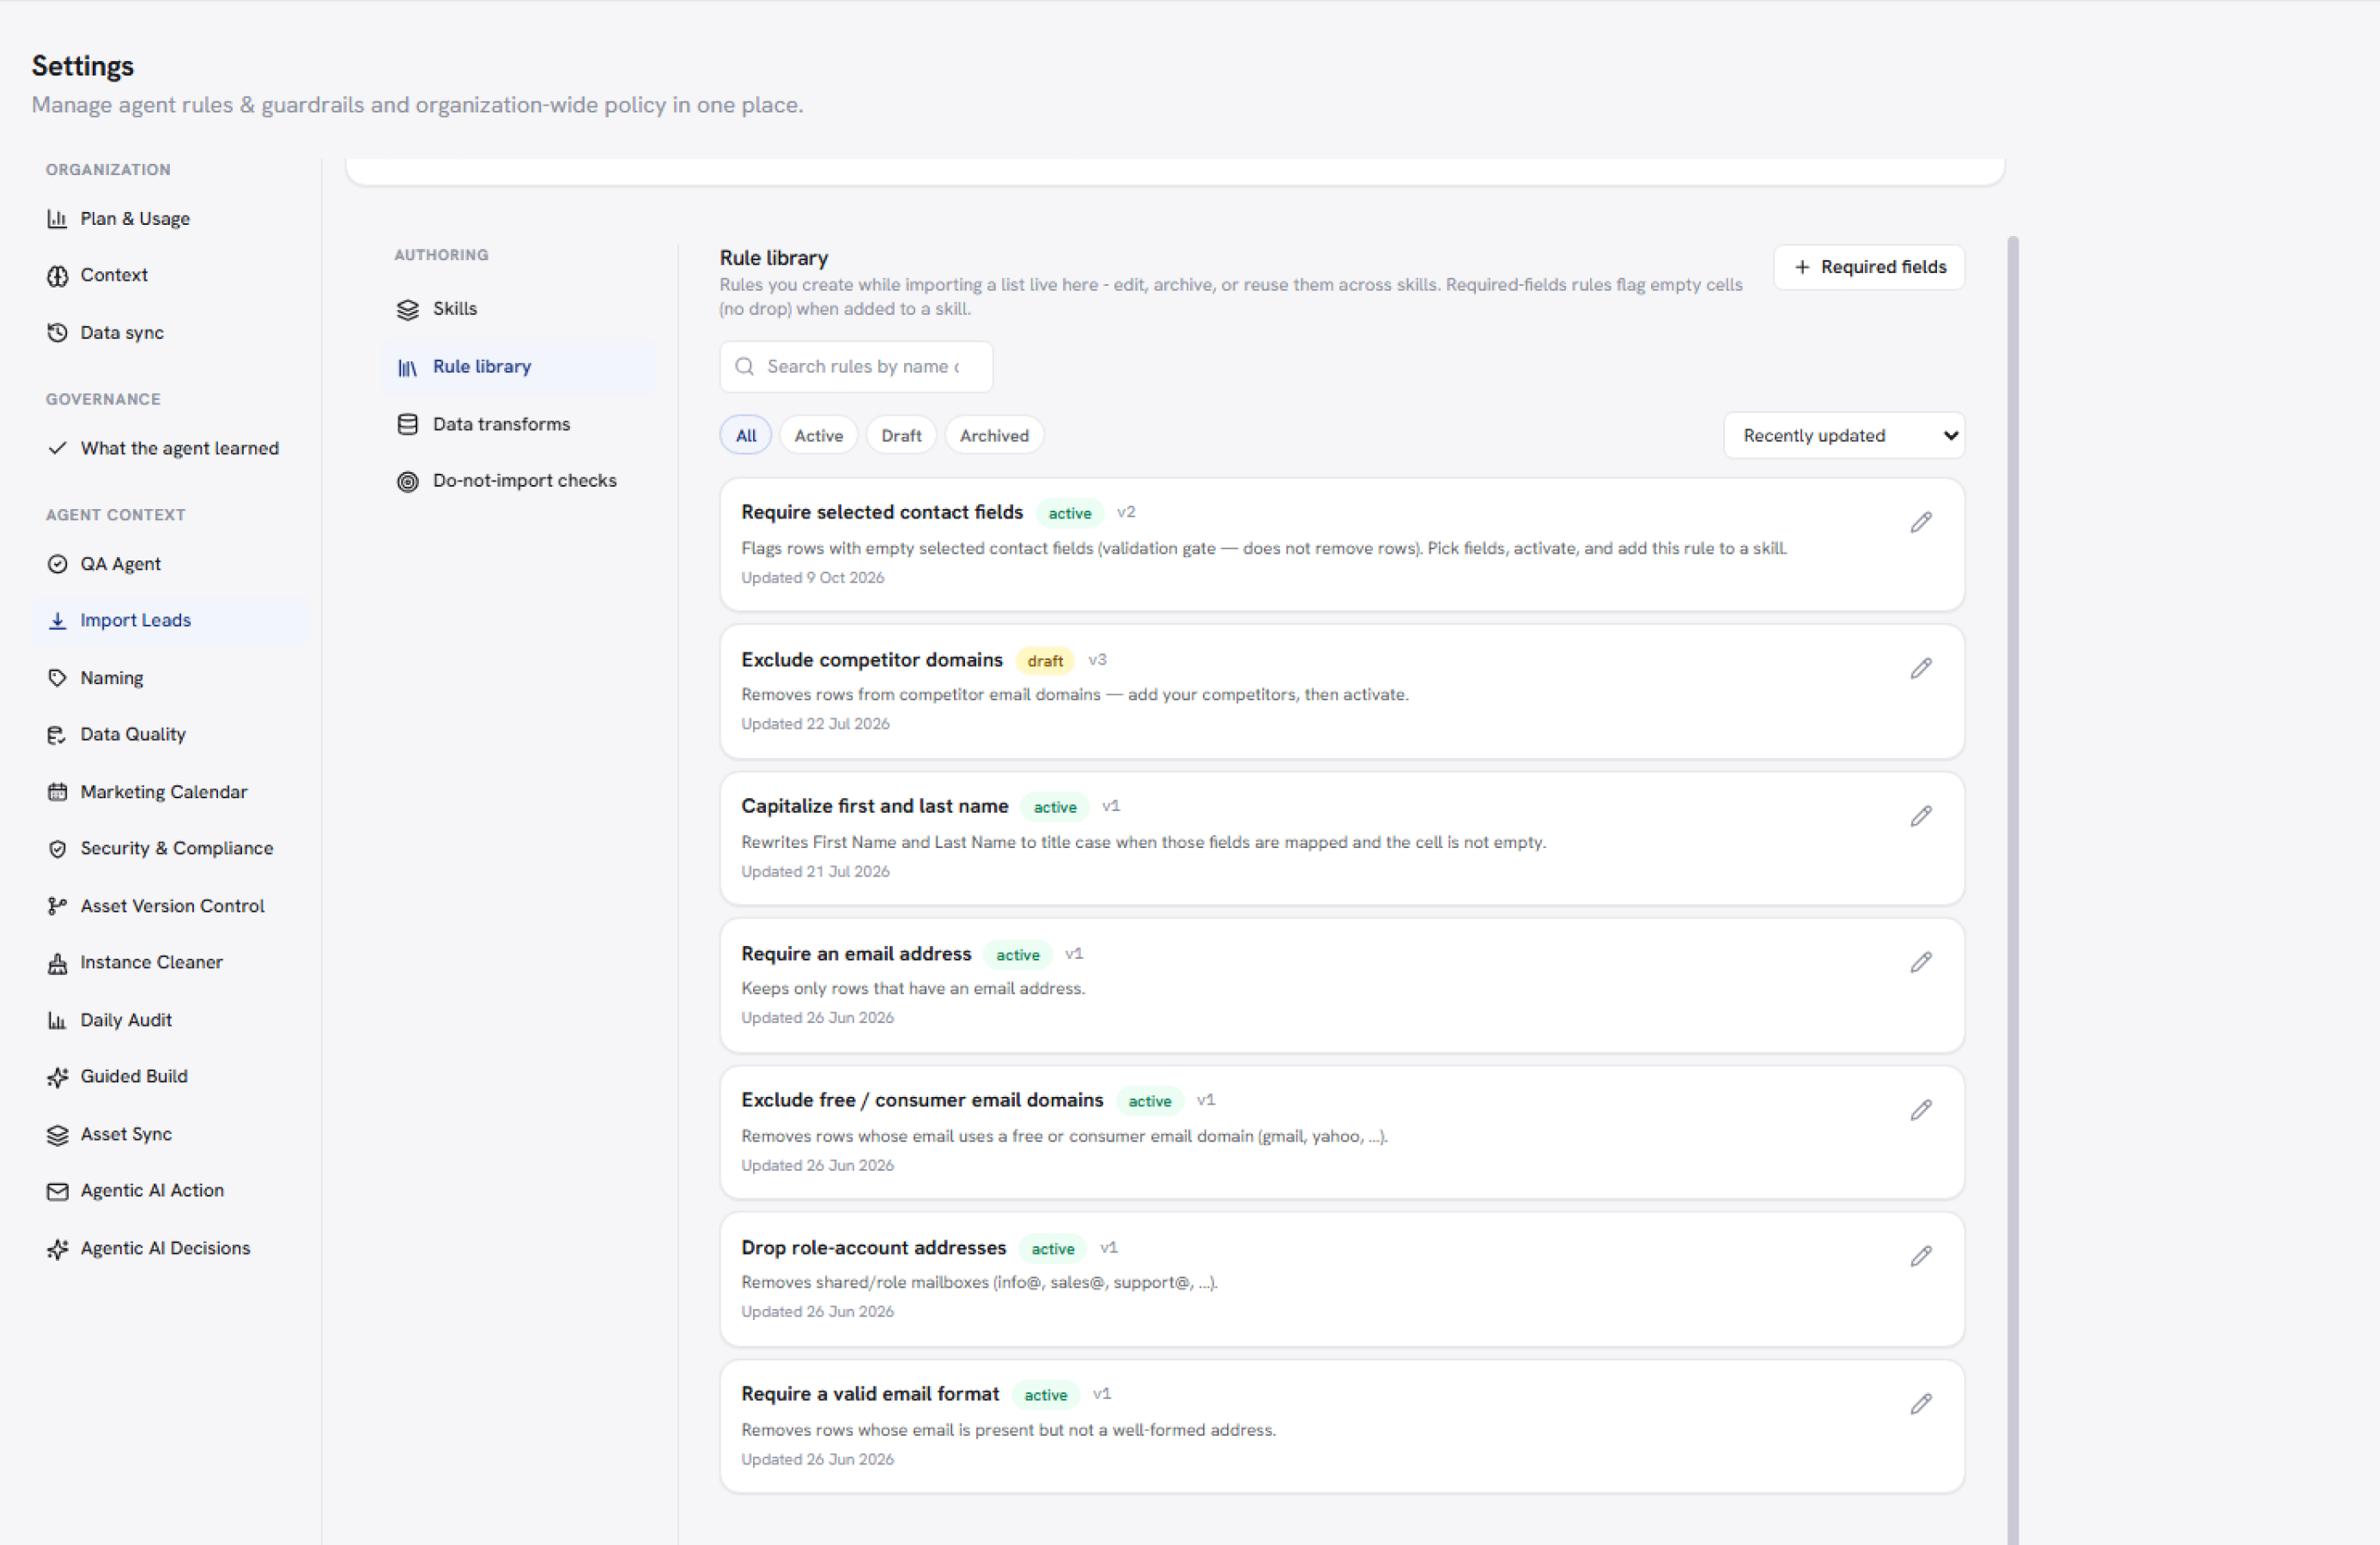Open Naming settings
This screenshot has width=2380, height=1545.
[x=170, y=678]
